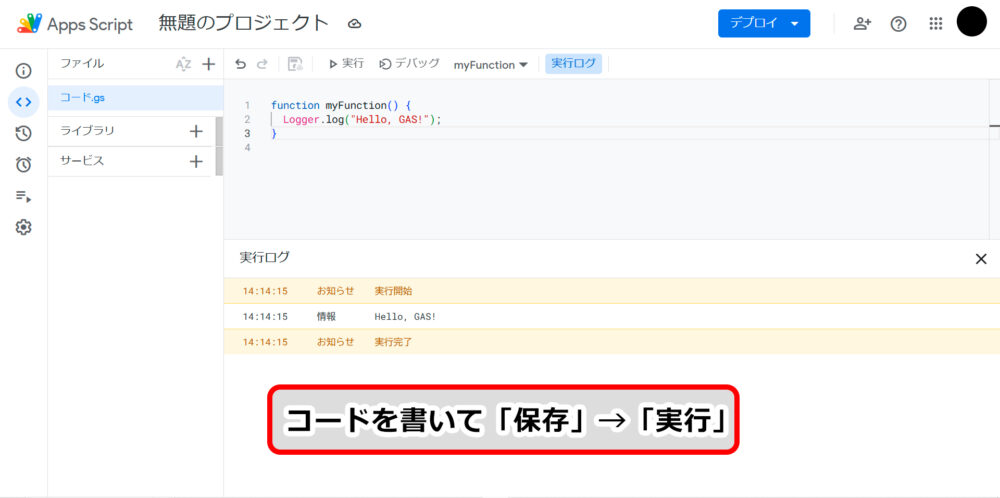The image size is (1000, 498).
Task: Open Project Settings gear icon
Action: click(24, 227)
